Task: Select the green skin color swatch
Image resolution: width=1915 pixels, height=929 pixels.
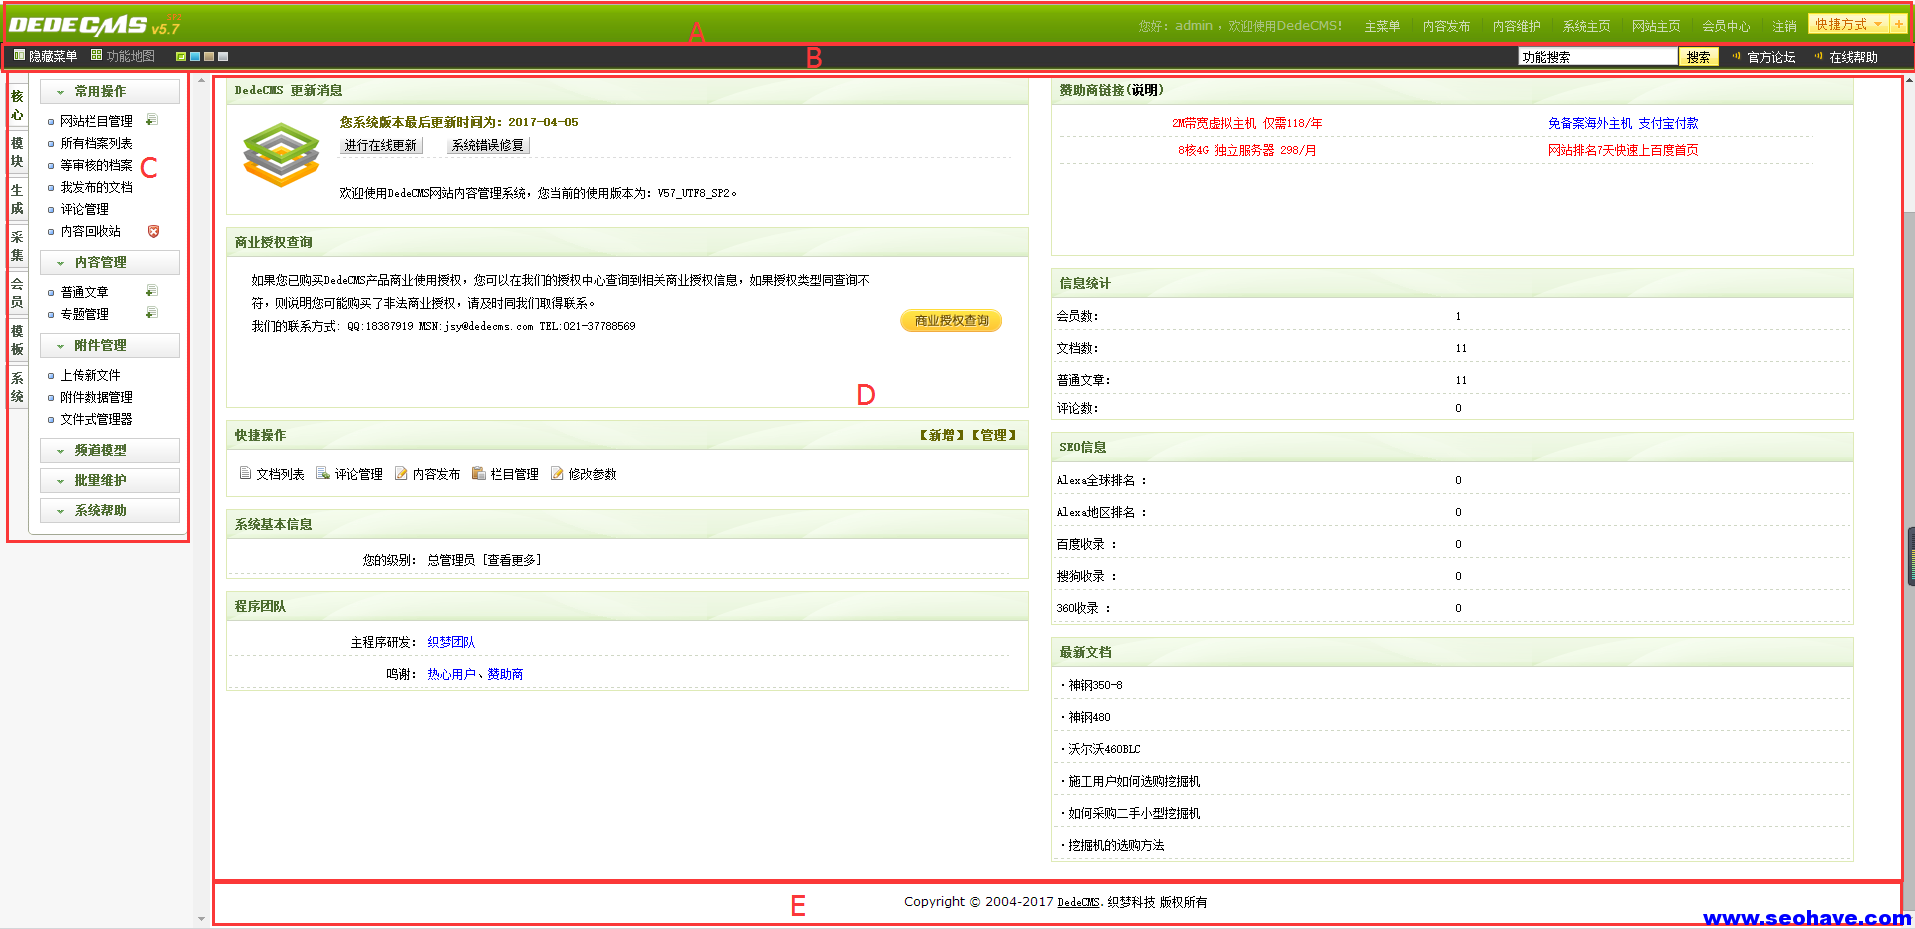Action: [181, 57]
